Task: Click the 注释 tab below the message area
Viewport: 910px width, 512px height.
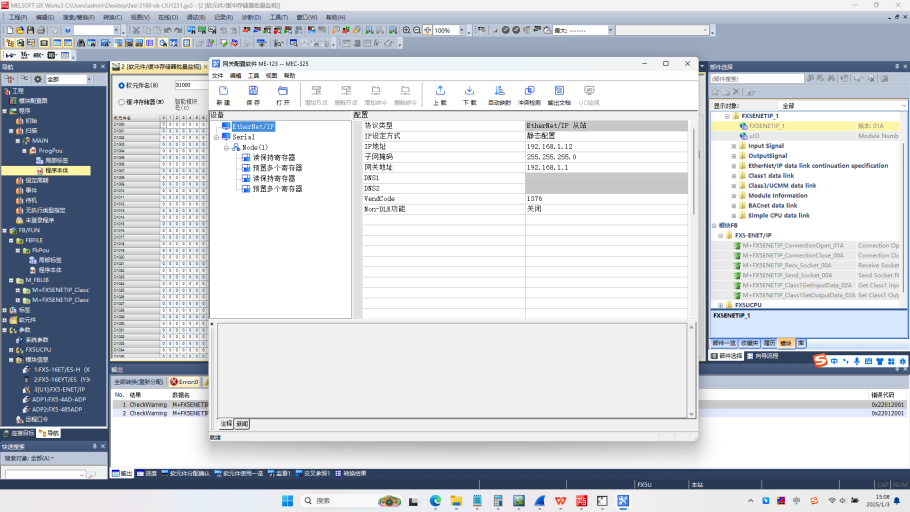Action: (226, 424)
